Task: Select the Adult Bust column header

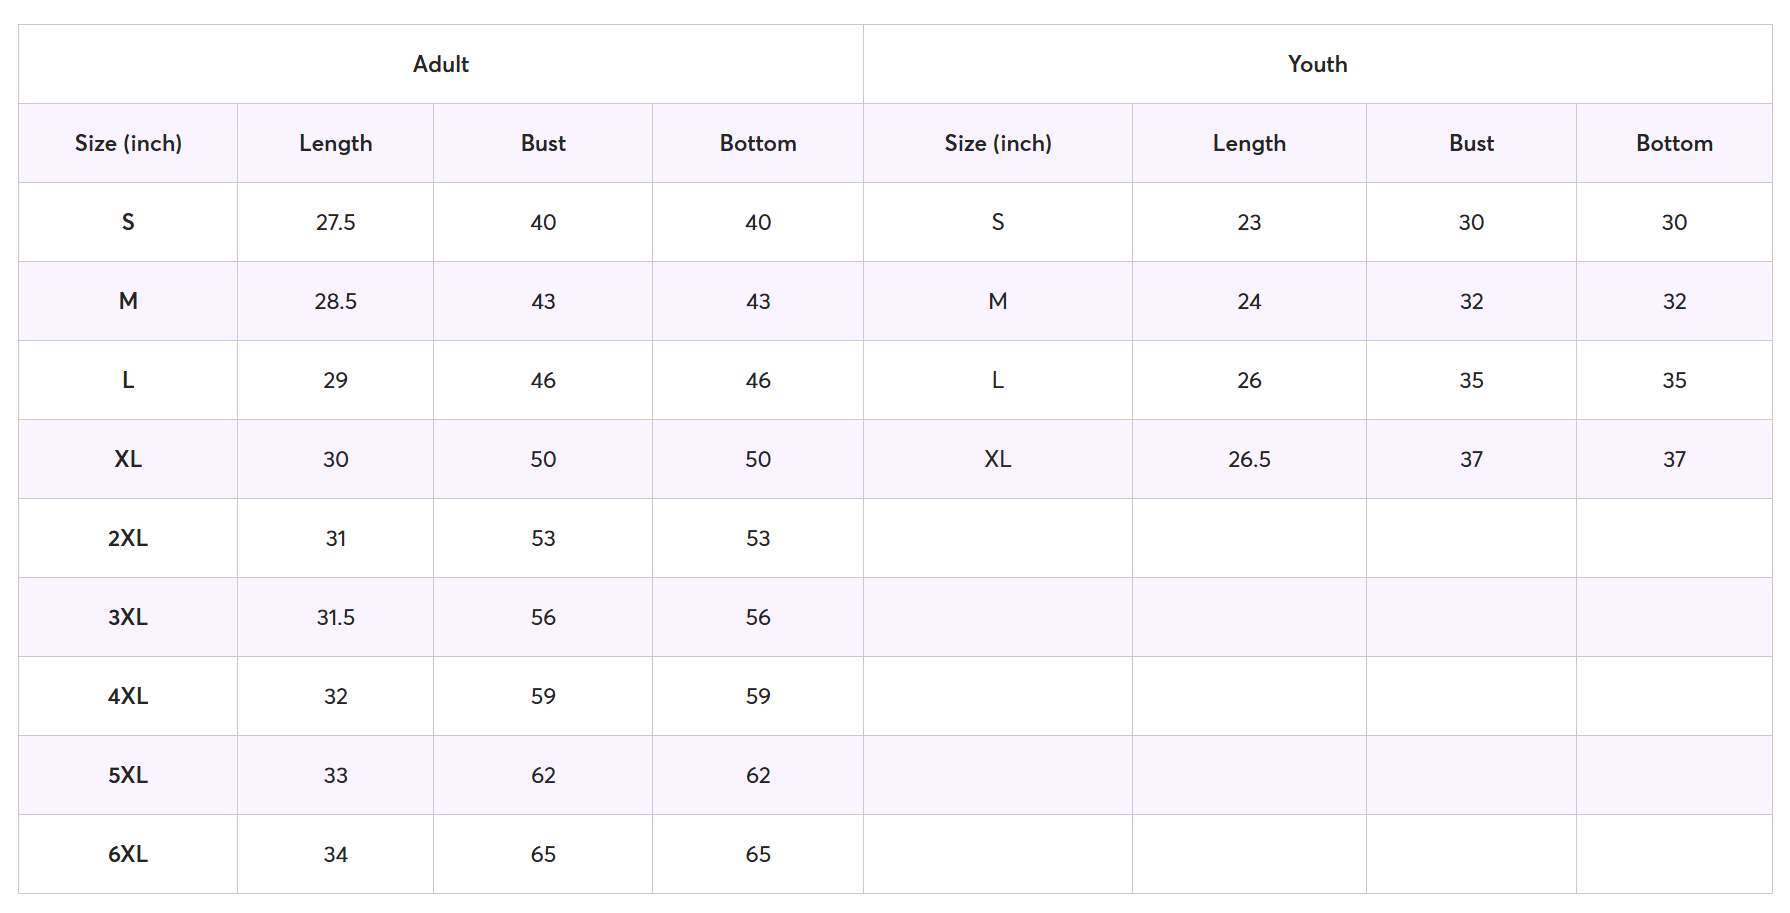Action: (x=543, y=143)
